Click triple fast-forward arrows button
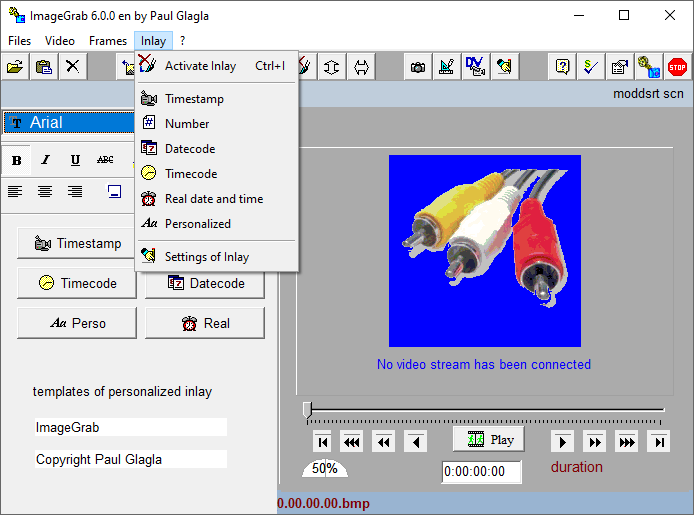This screenshot has width=694, height=515. point(627,442)
